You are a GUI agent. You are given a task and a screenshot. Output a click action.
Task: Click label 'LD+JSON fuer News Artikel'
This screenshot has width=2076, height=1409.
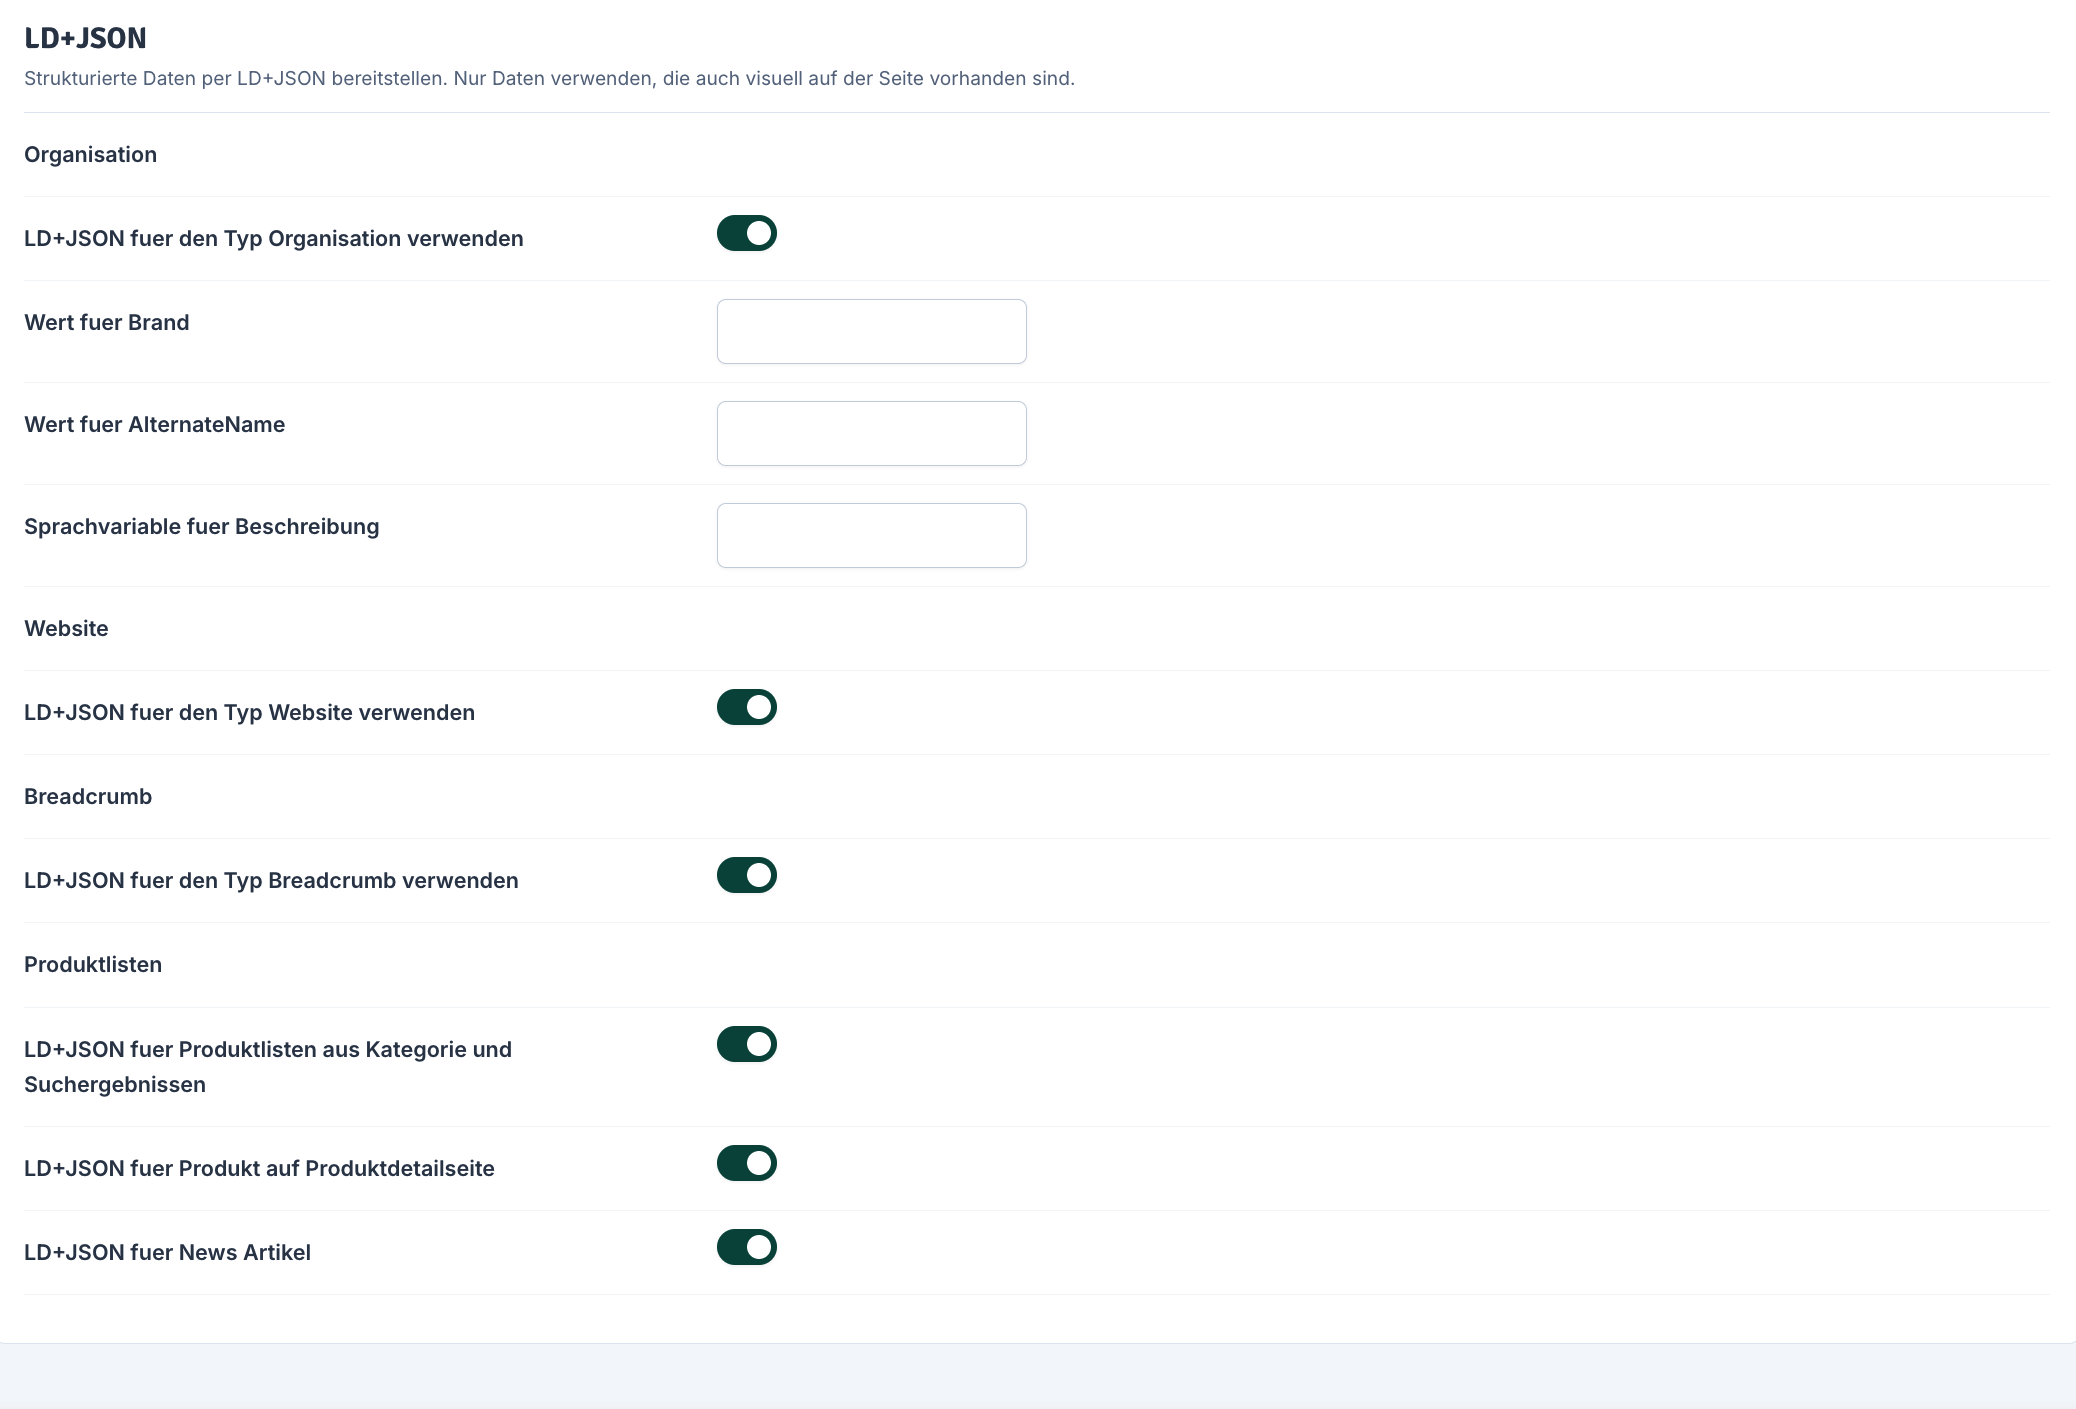[x=167, y=1252]
